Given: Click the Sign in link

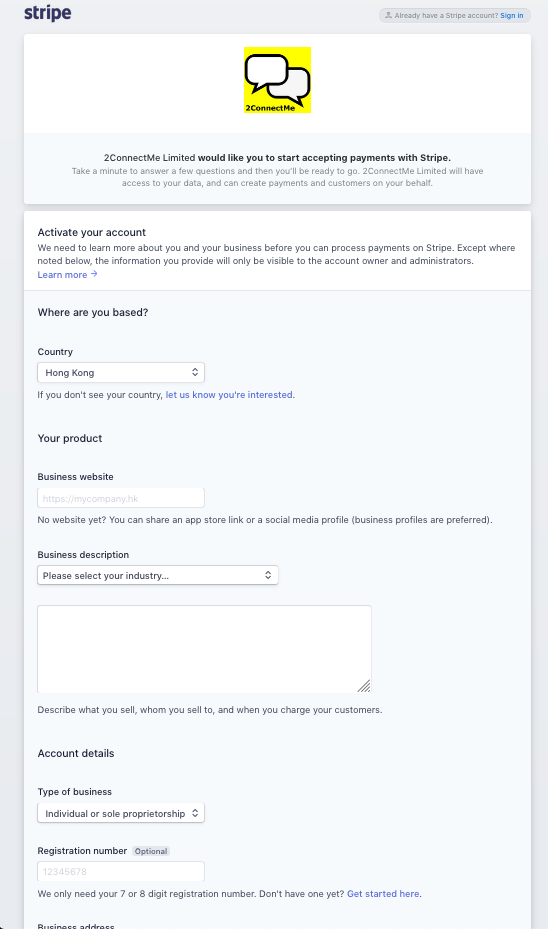Looking at the screenshot, I should click(512, 15).
